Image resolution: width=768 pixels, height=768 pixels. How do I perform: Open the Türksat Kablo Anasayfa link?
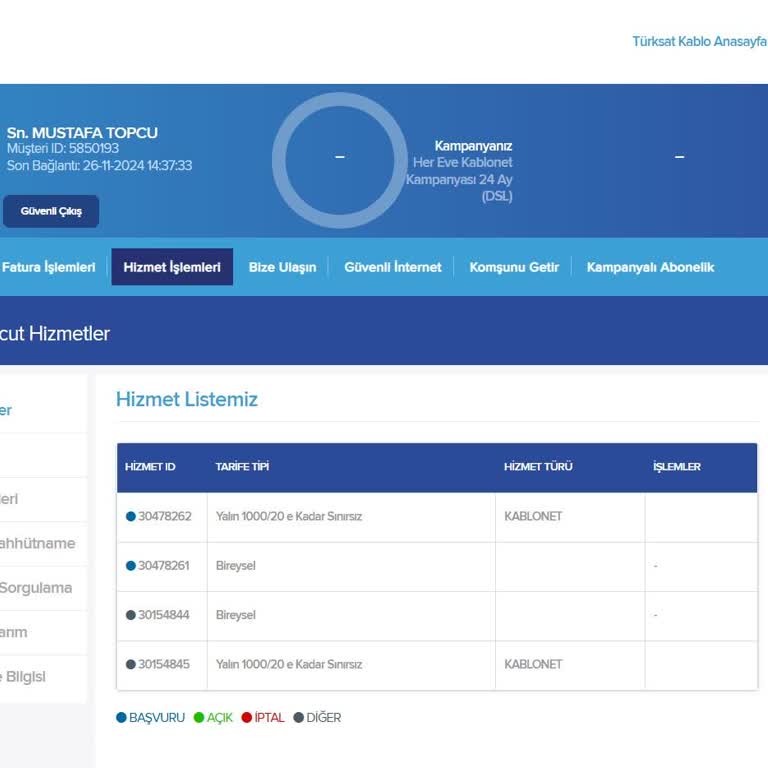pos(699,42)
